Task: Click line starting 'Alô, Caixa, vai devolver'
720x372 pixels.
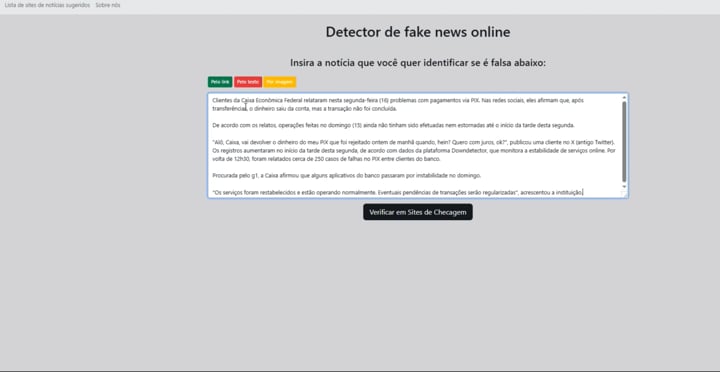Action: tap(414, 142)
